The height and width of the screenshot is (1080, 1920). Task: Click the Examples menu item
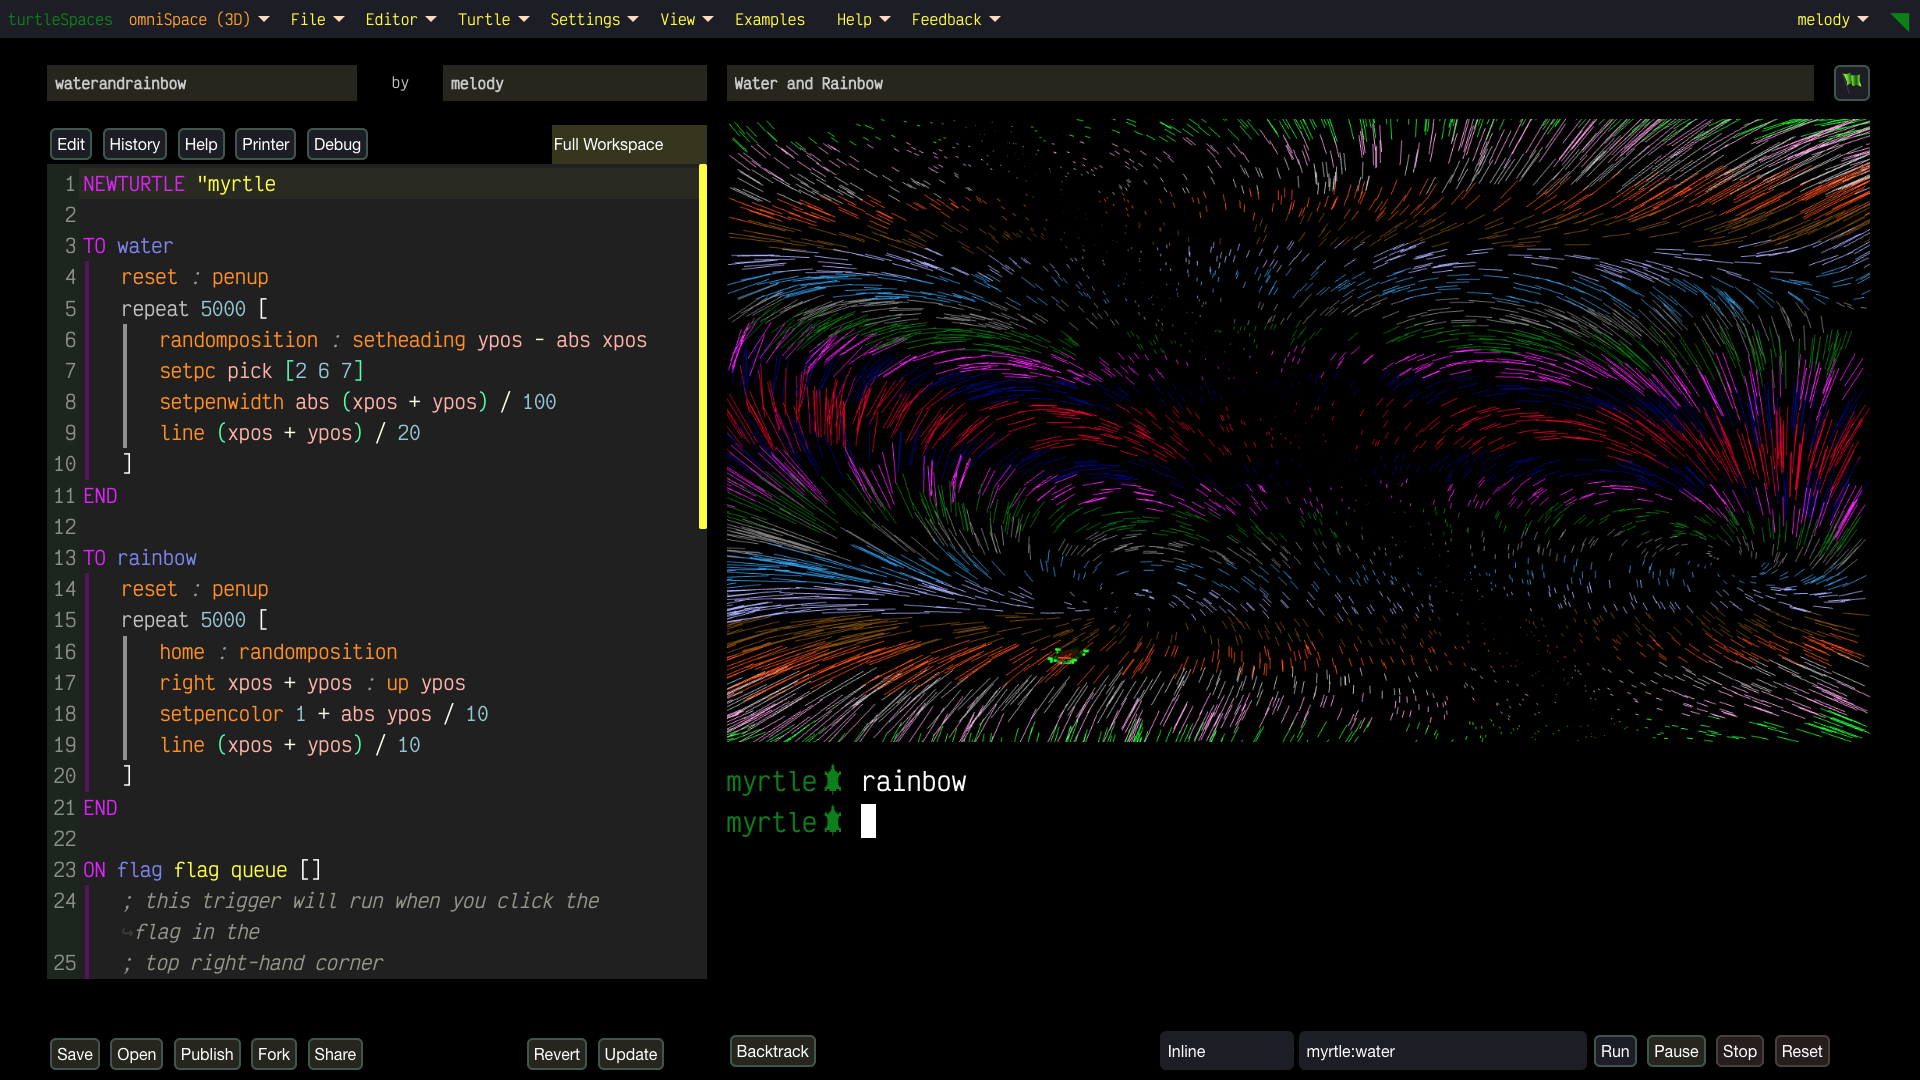pos(769,20)
